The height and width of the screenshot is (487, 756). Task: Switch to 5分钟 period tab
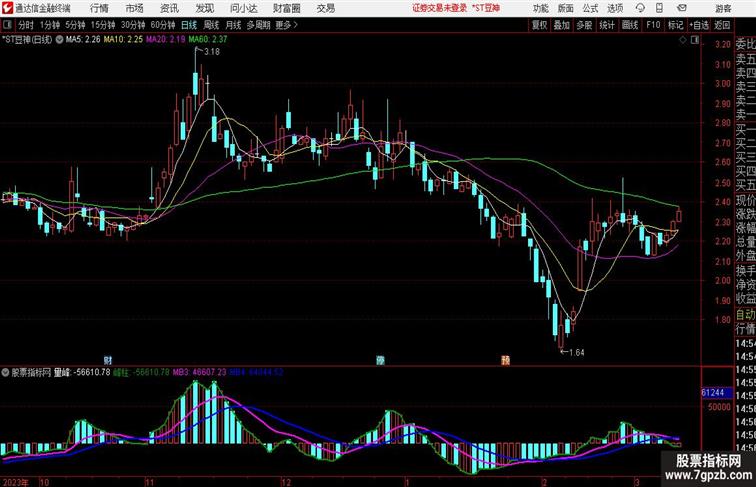tap(75, 25)
